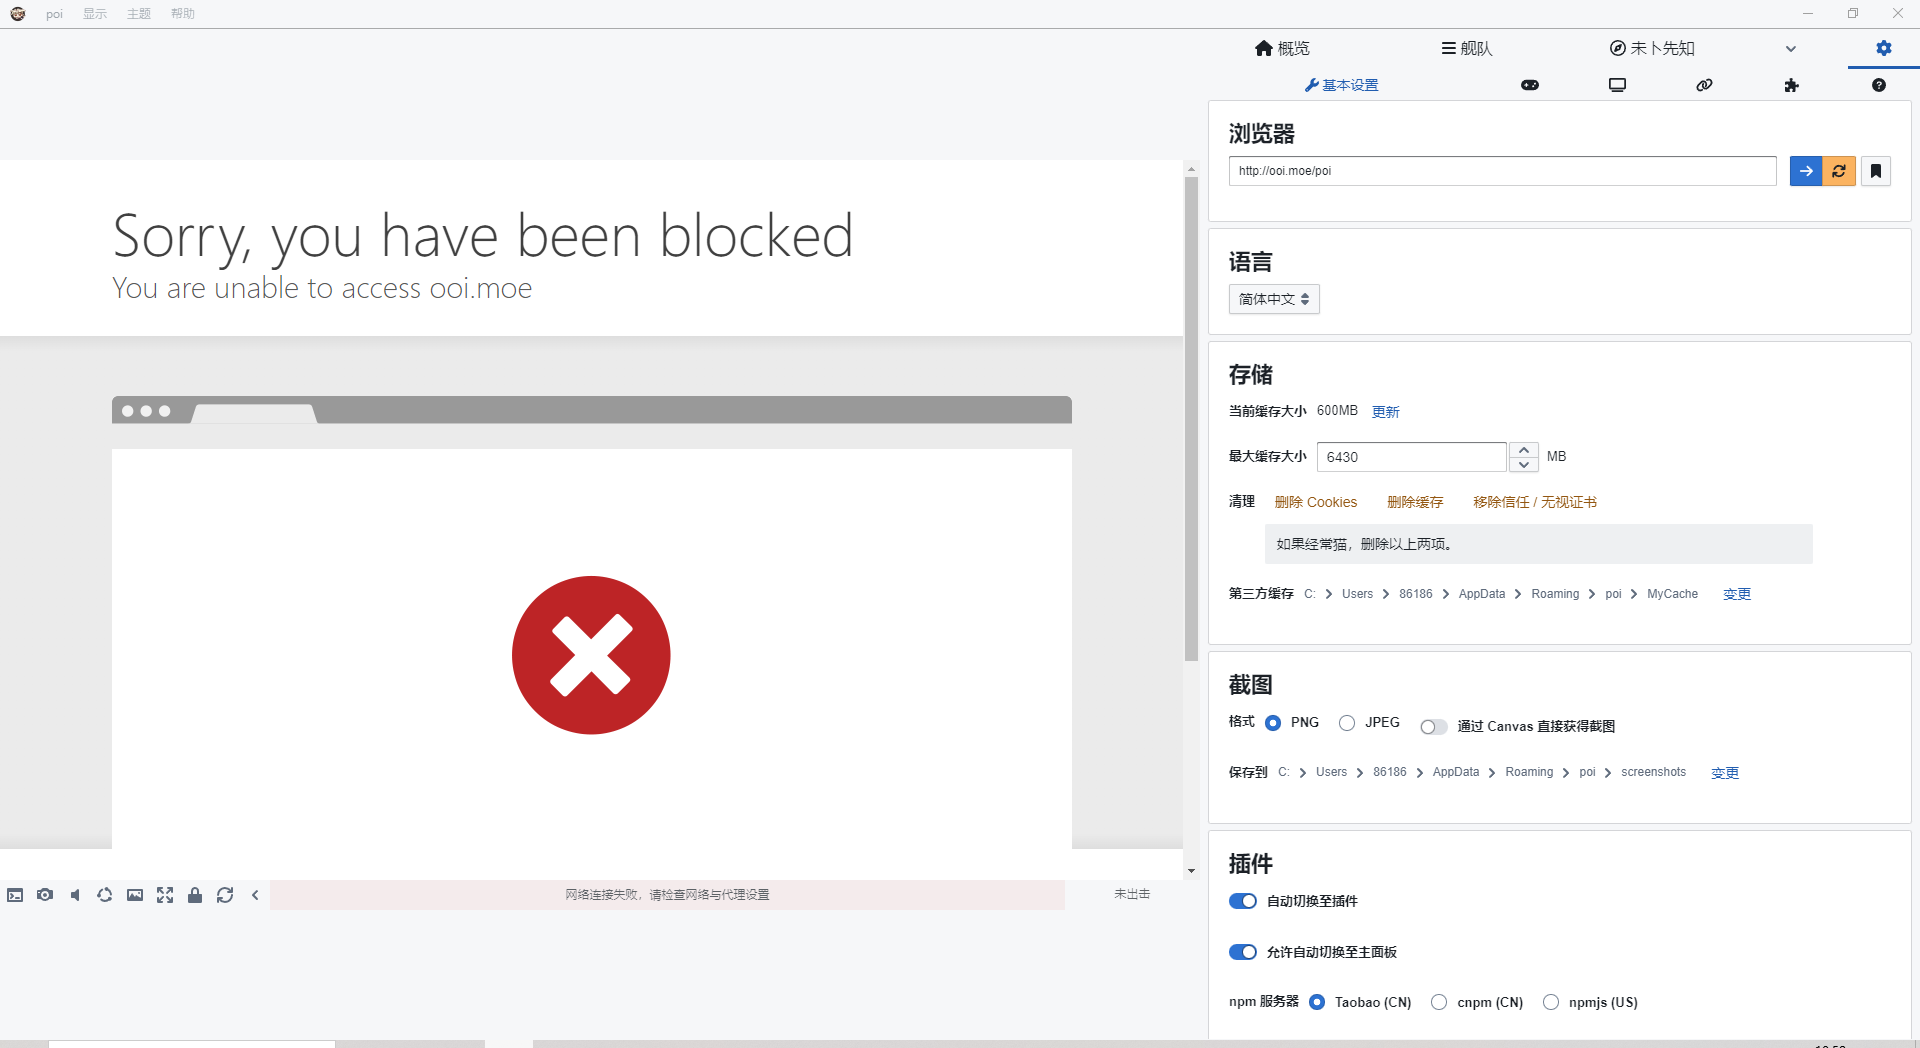Viewport: 1920px width, 1048px height.
Task: Open puzzle-piece plugin settings tab
Action: click(1791, 85)
